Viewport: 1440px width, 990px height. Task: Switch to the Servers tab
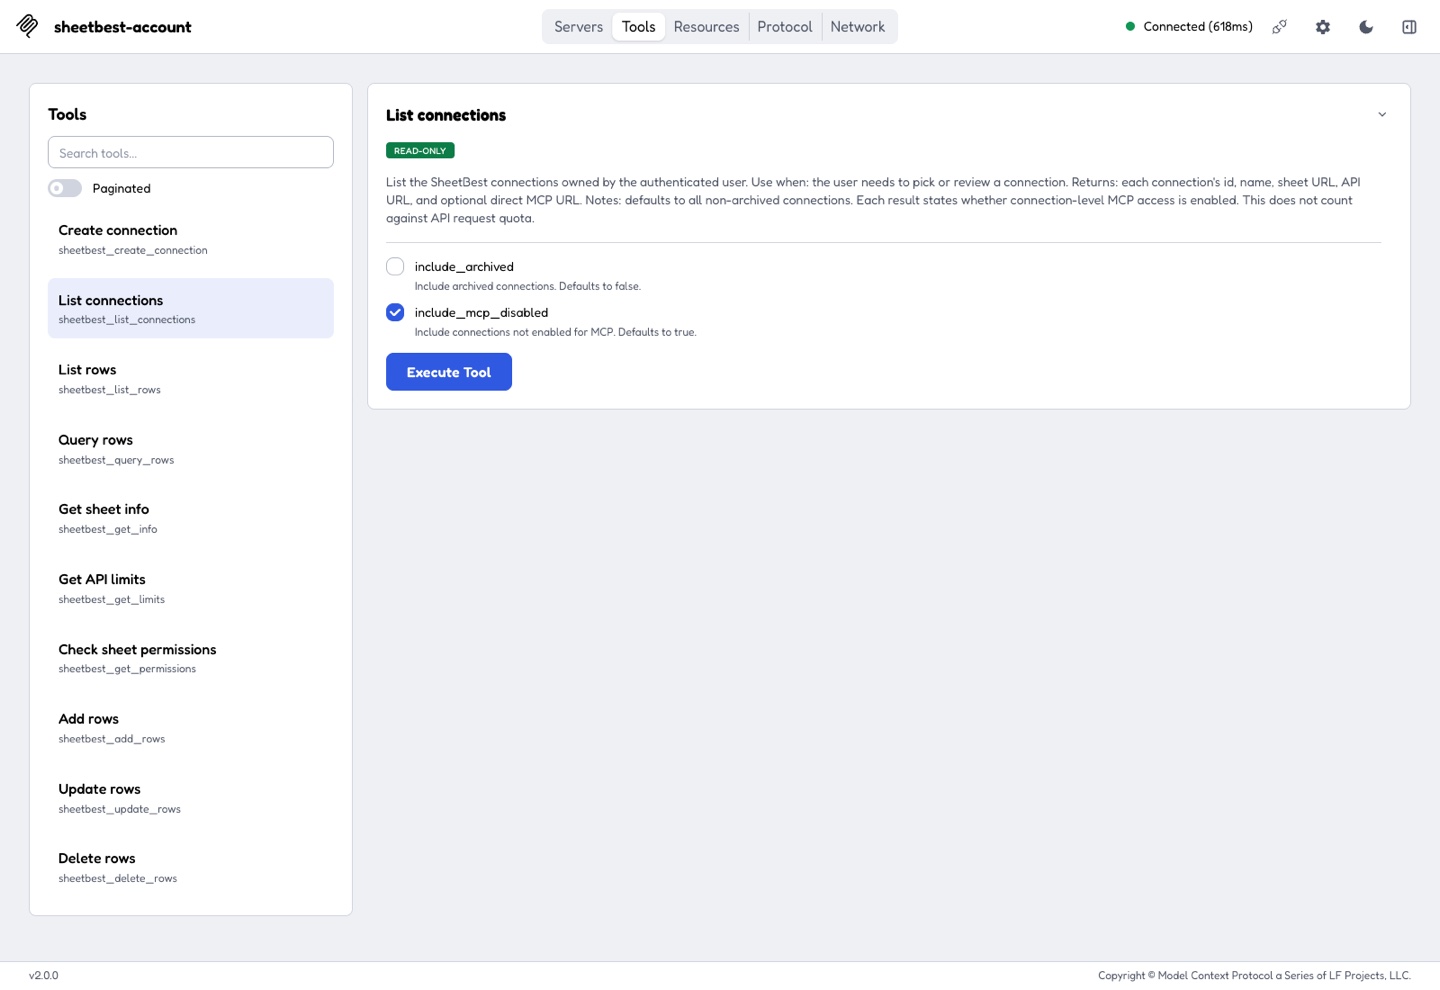coord(579,27)
